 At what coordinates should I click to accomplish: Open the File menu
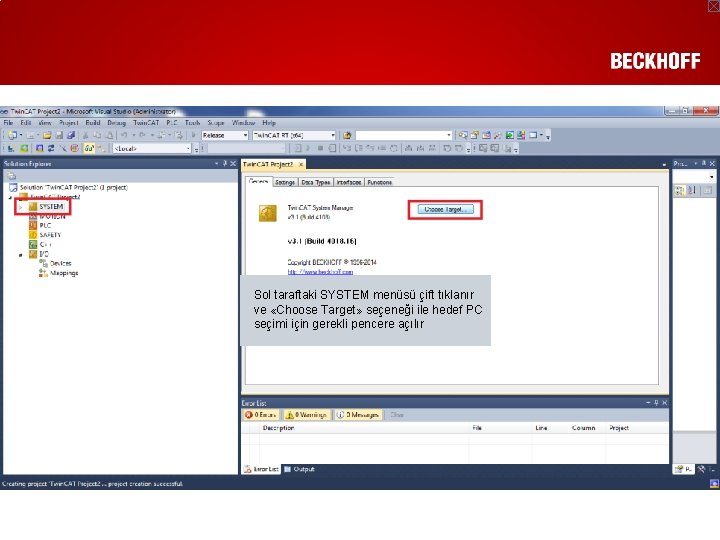[x=8, y=123]
